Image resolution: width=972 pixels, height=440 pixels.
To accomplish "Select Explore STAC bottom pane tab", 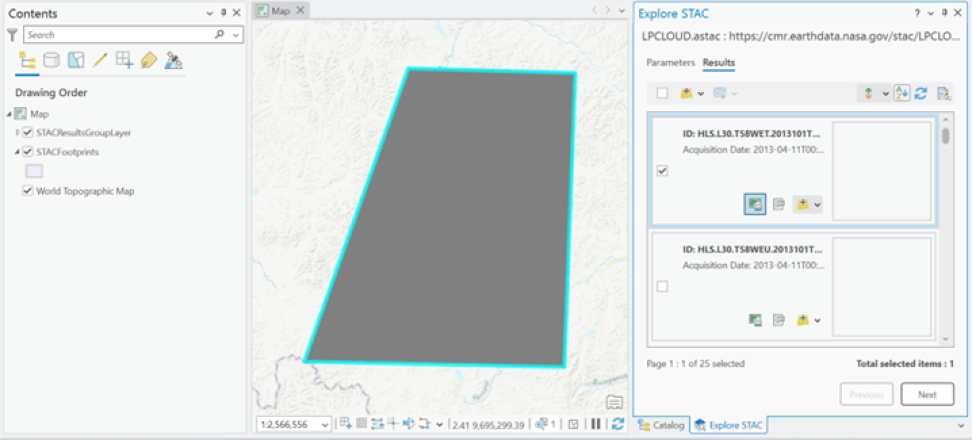I will (x=729, y=425).
